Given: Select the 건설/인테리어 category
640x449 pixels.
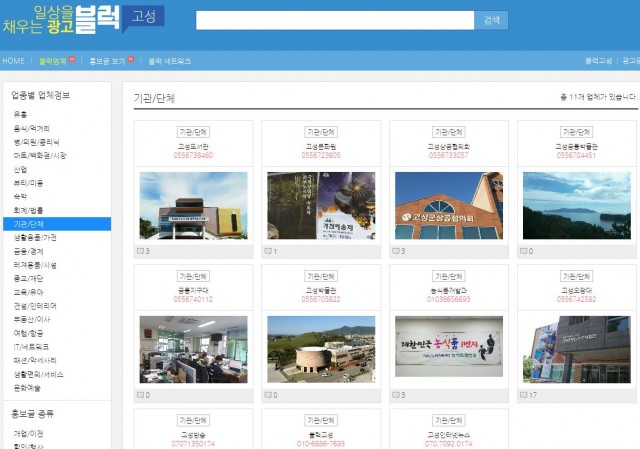Looking at the screenshot, I should (35, 306).
